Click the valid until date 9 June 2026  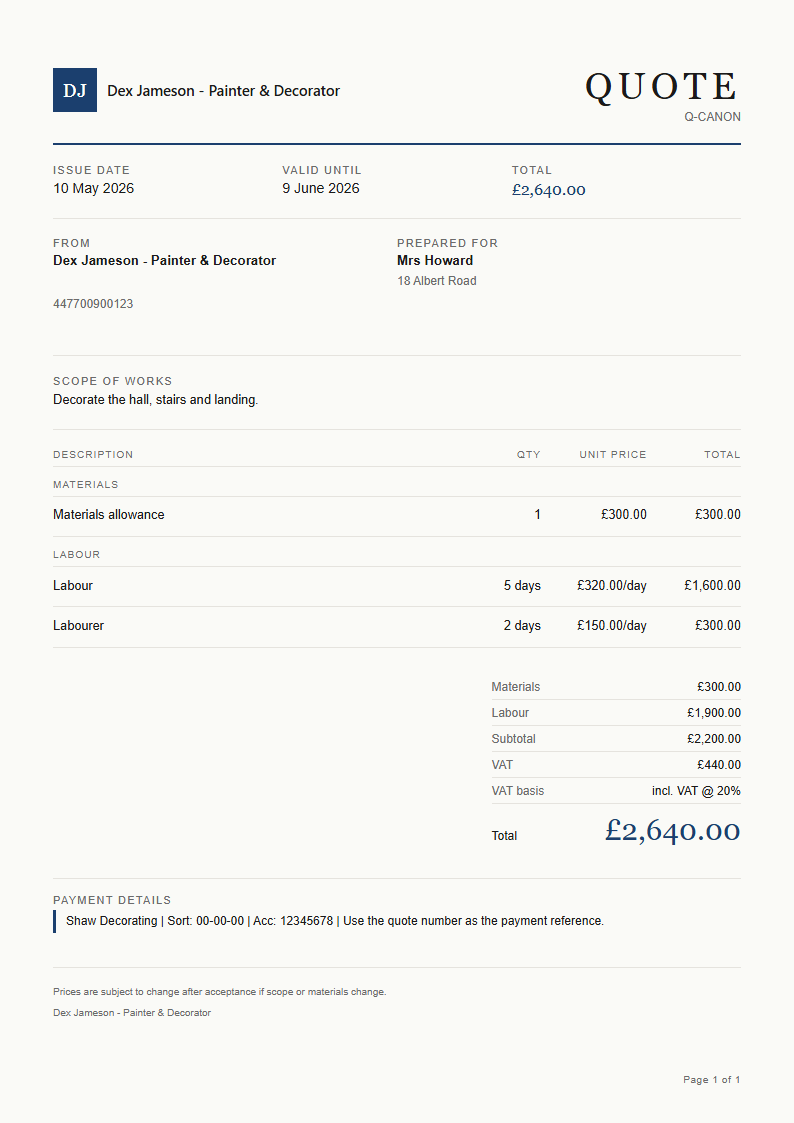pos(321,188)
